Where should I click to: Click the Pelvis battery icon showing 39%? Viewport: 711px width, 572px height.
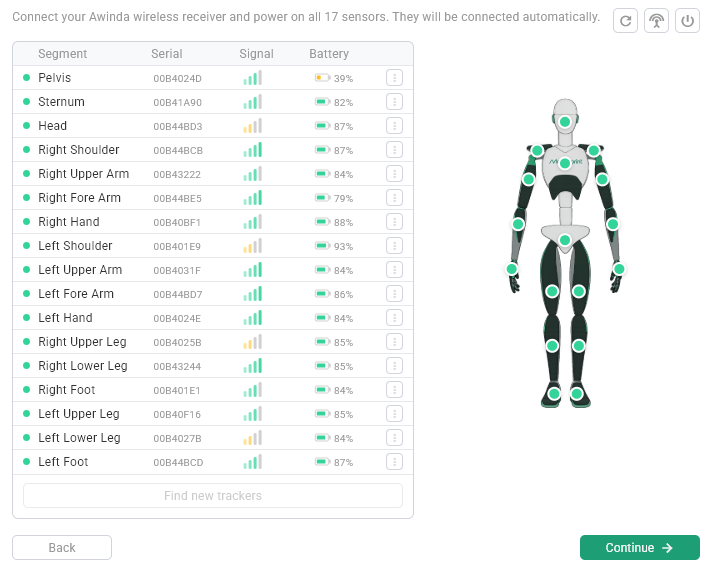click(322, 78)
